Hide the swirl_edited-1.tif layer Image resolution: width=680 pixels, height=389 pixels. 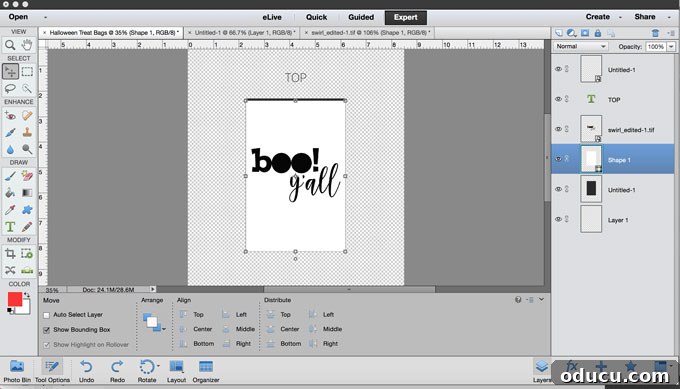(x=558, y=129)
